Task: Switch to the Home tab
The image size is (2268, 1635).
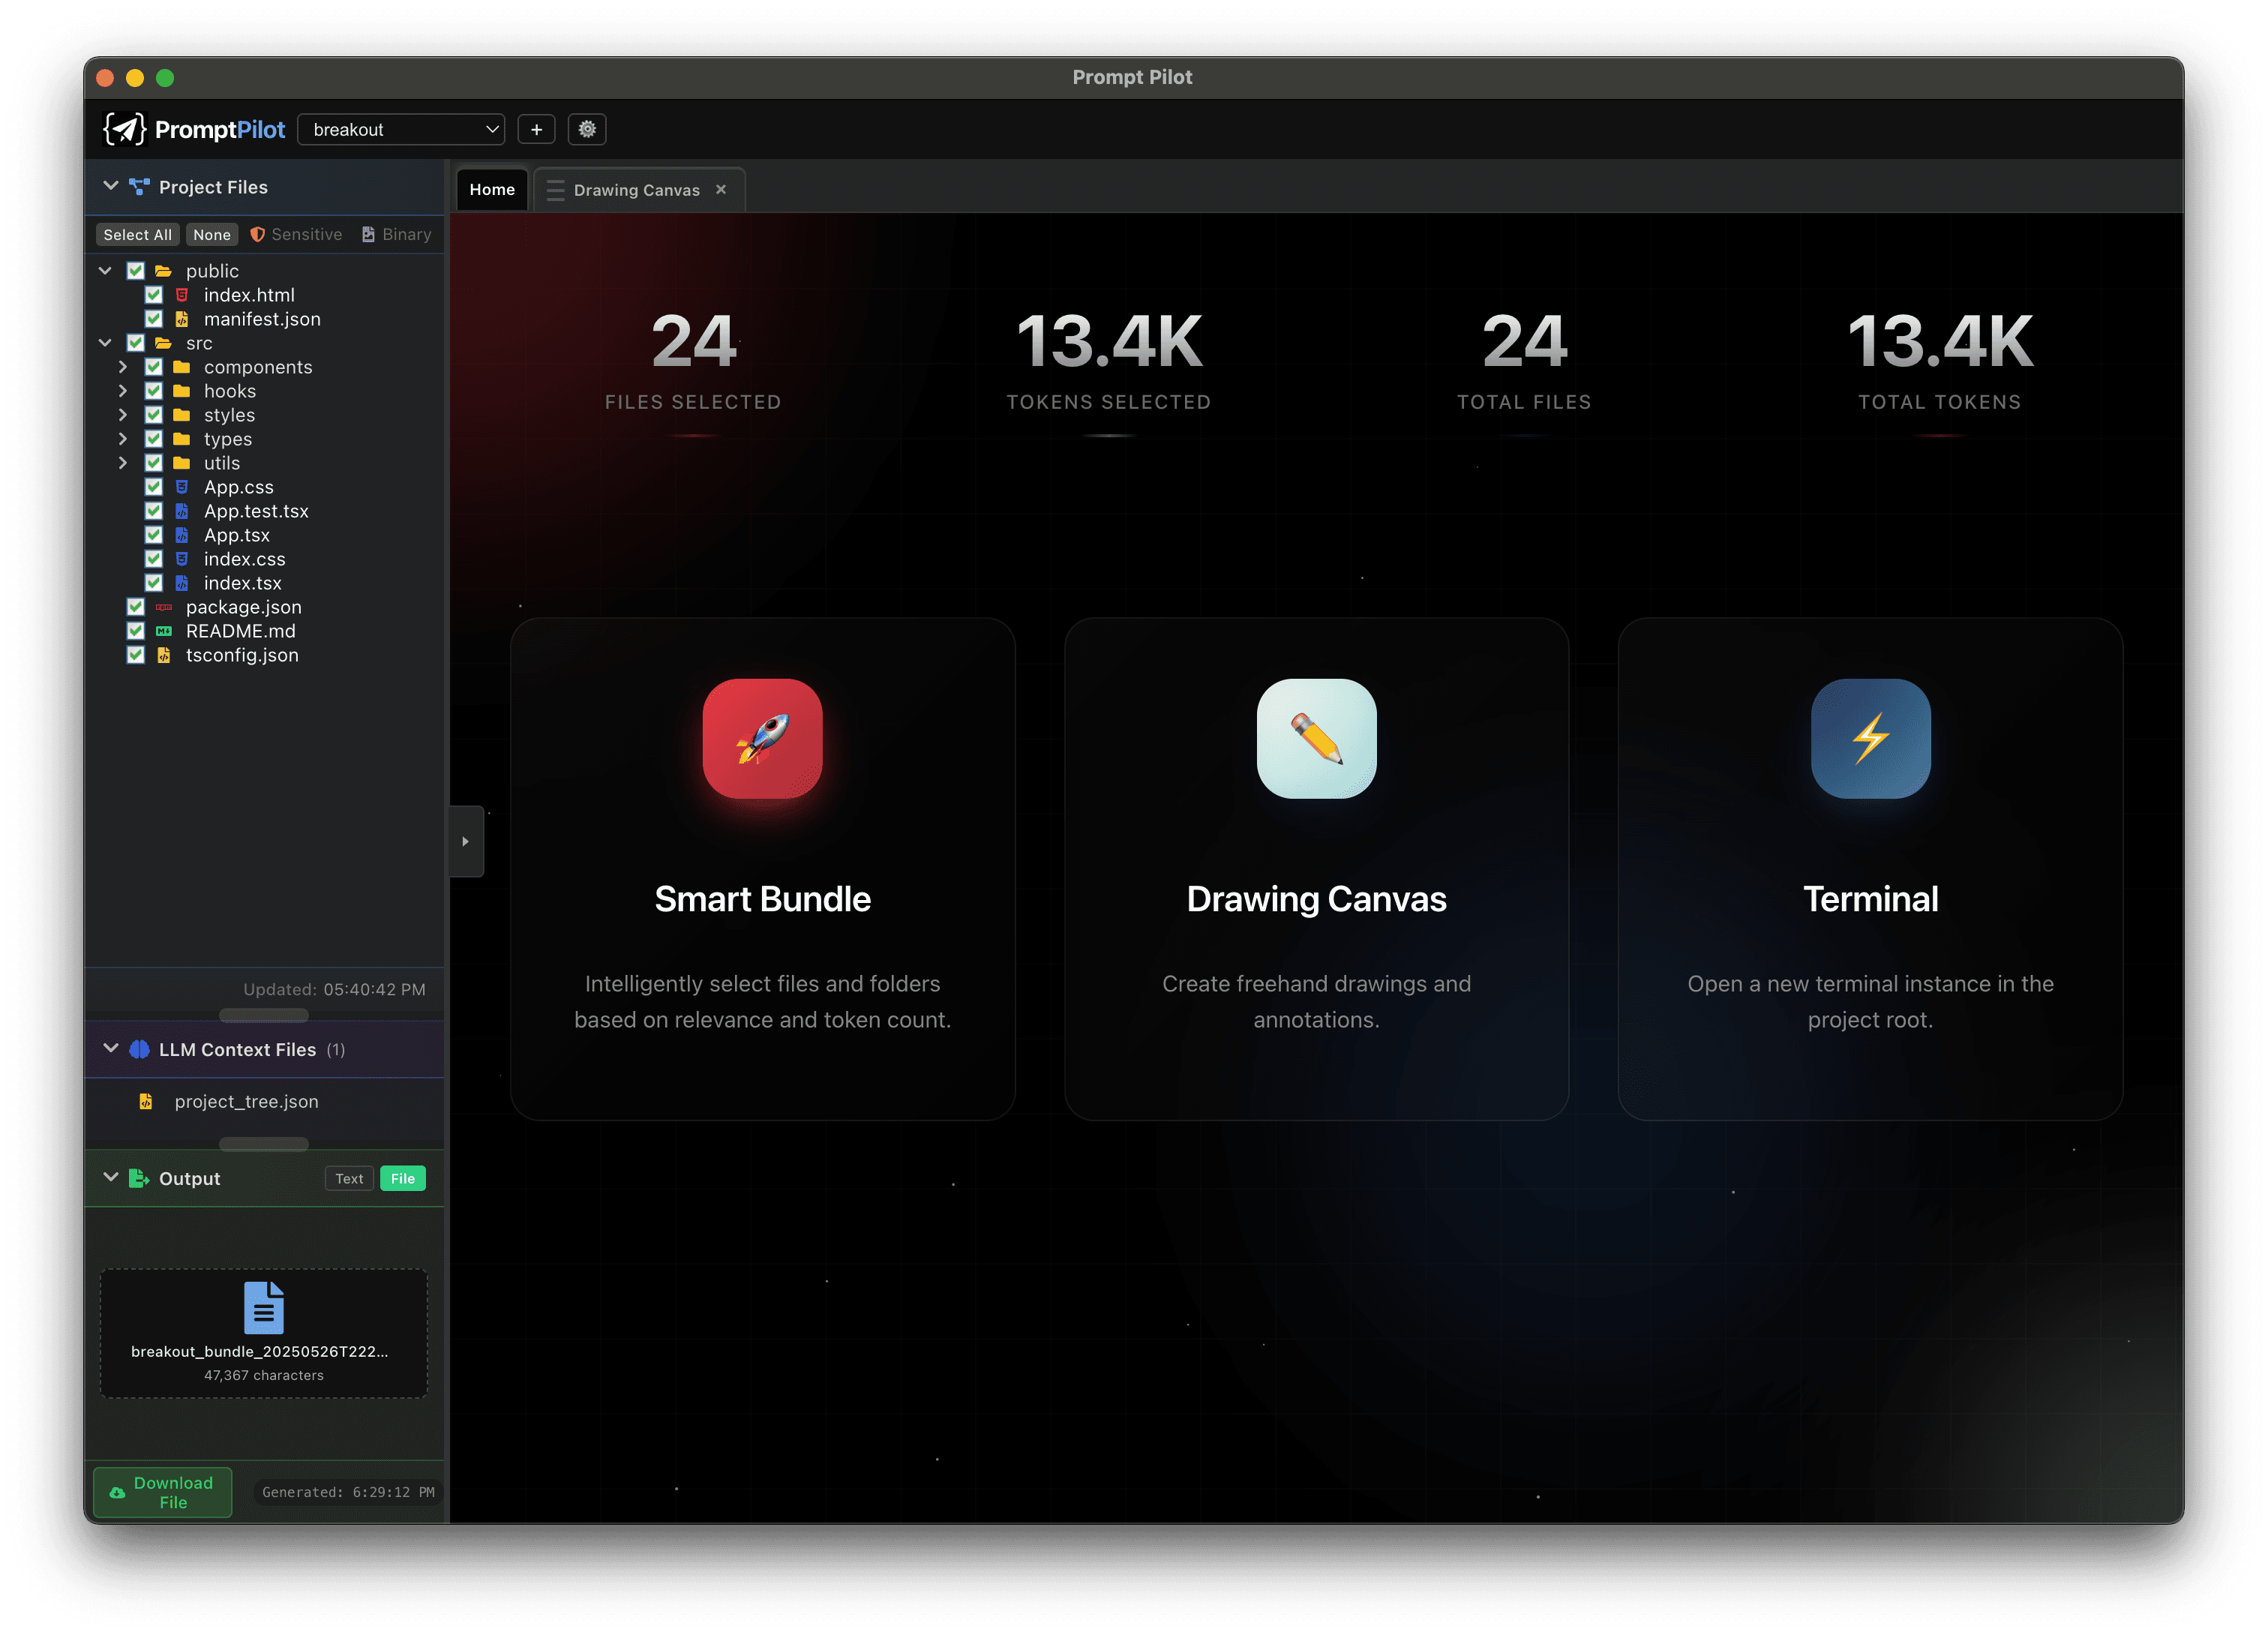Action: 492,189
